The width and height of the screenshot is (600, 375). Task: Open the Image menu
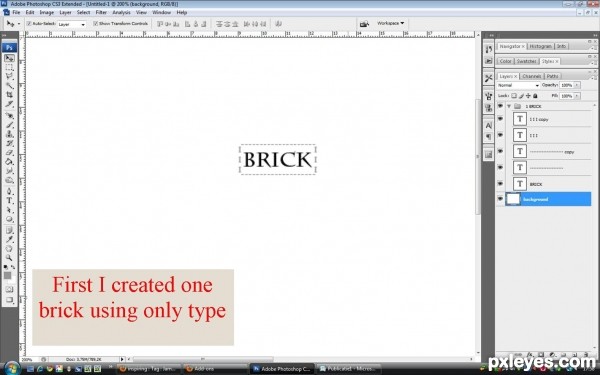coord(47,13)
